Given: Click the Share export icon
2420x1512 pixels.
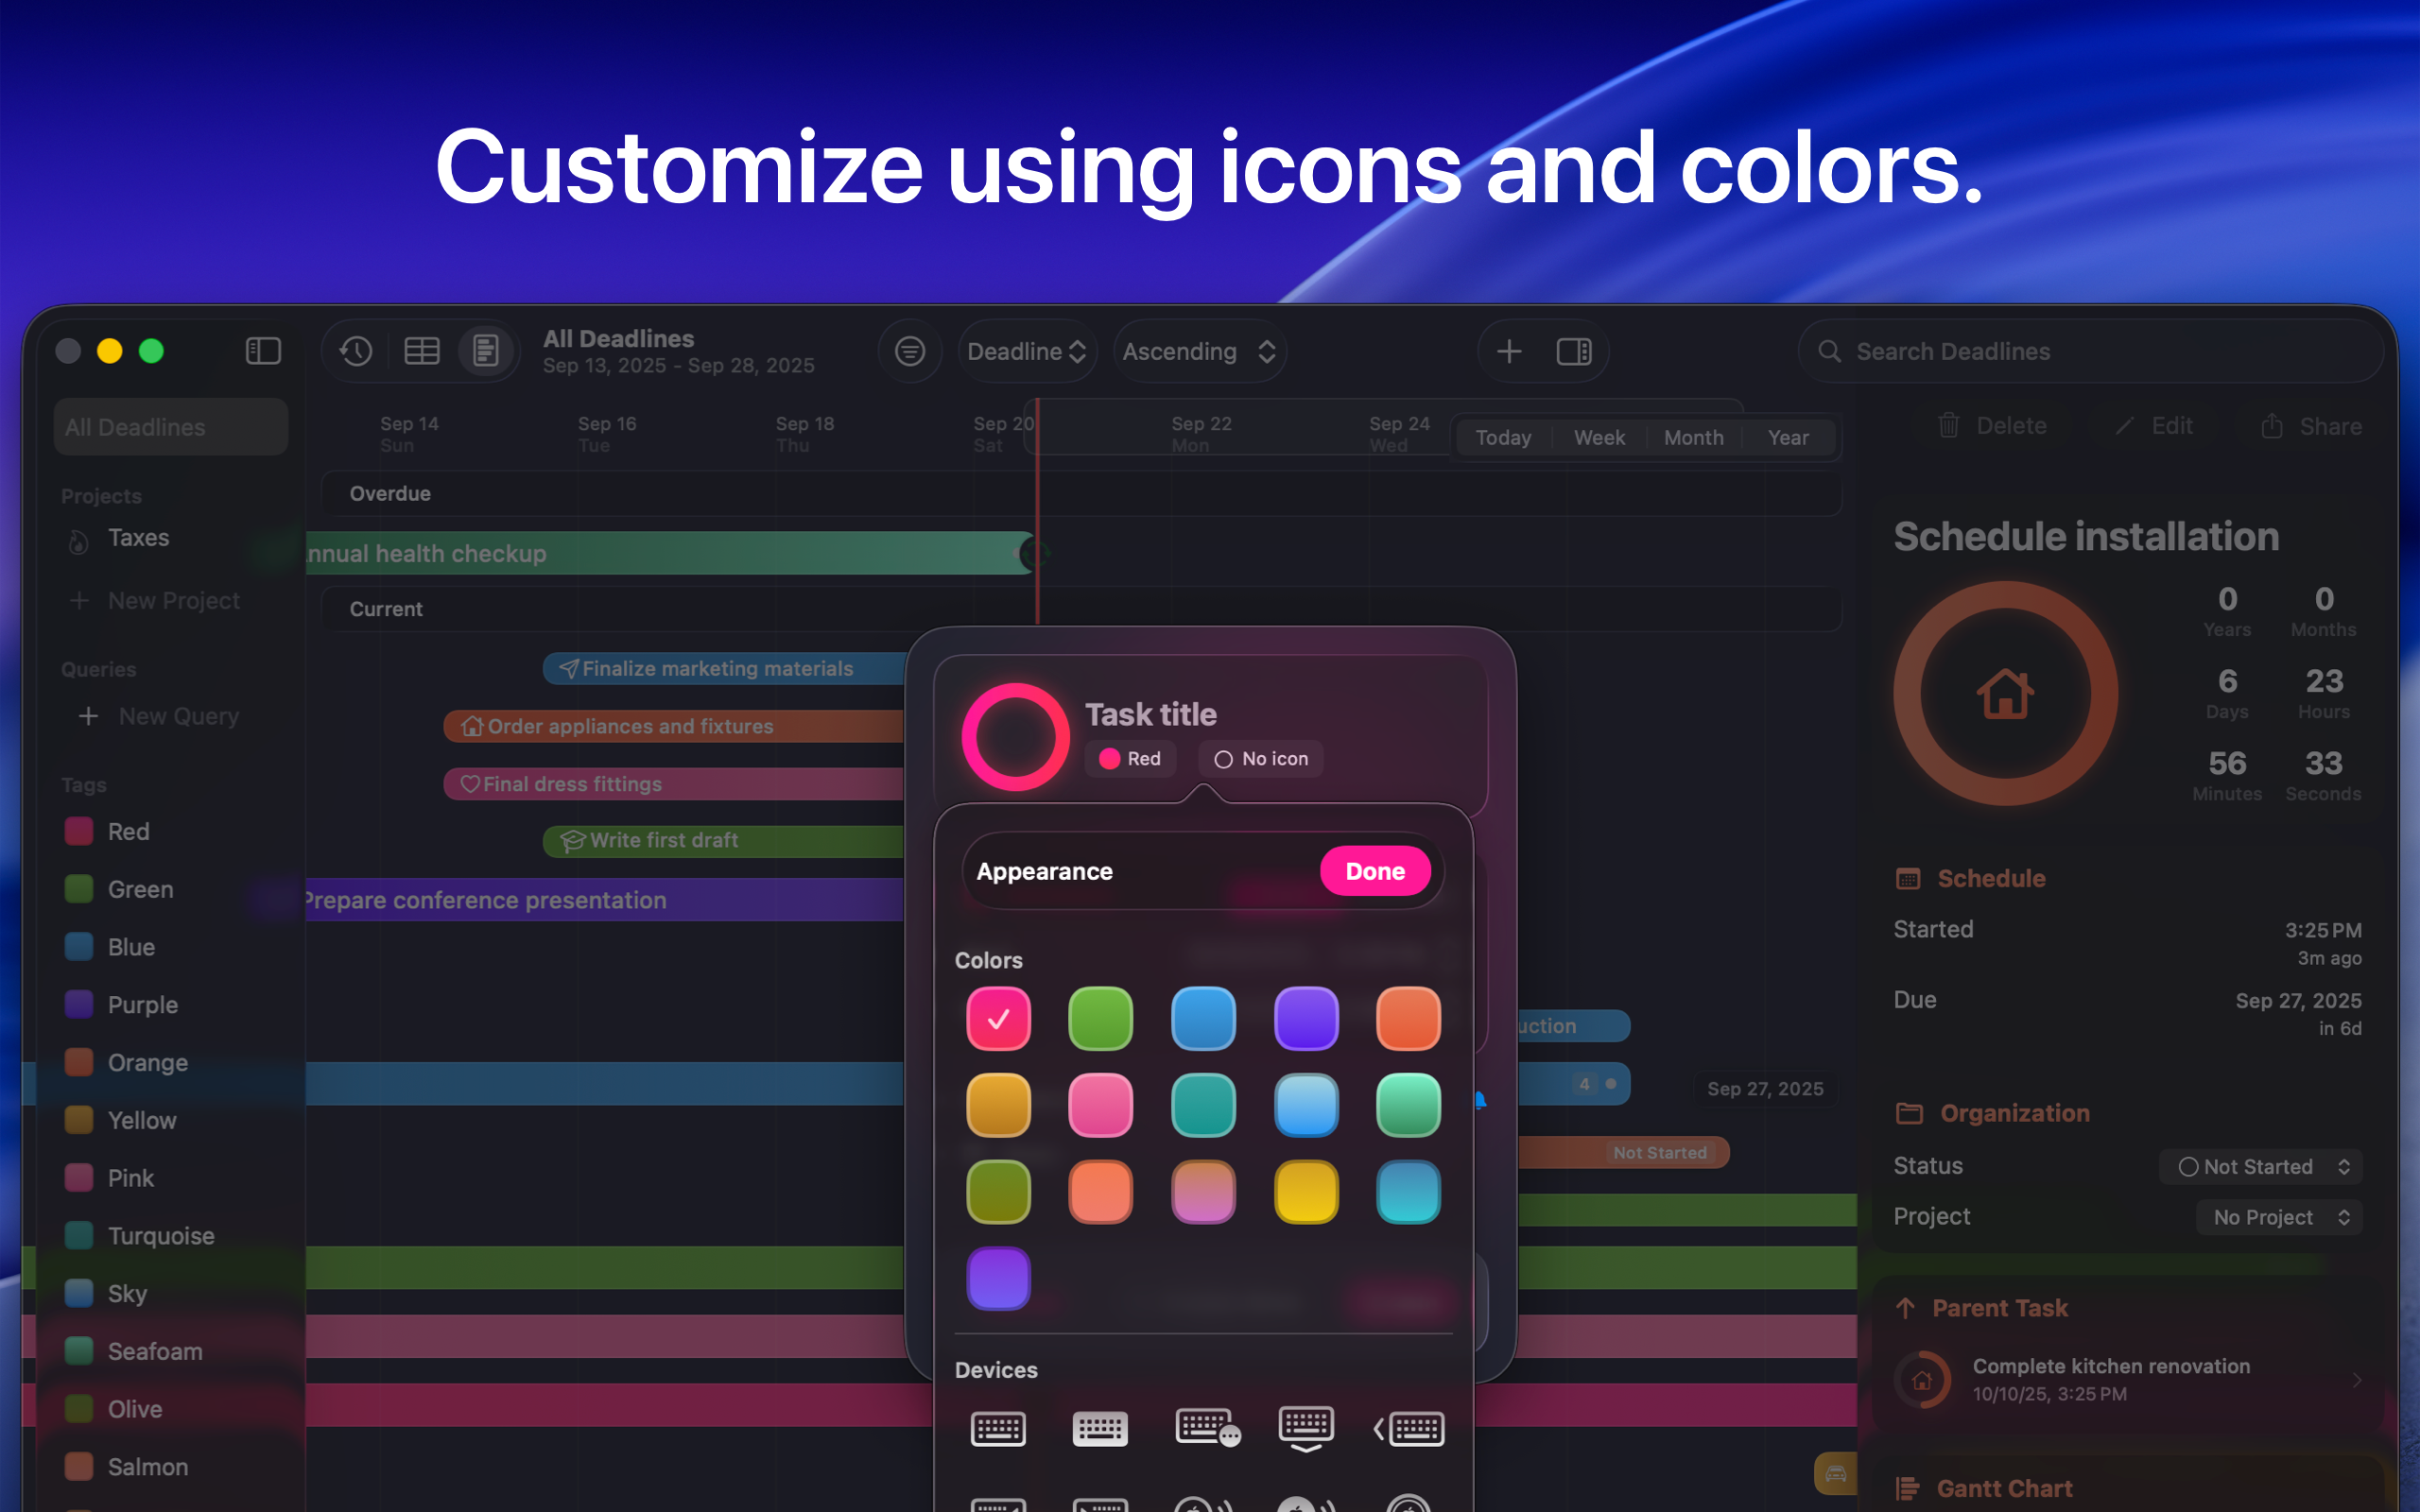Looking at the screenshot, I should [2272, 426].
